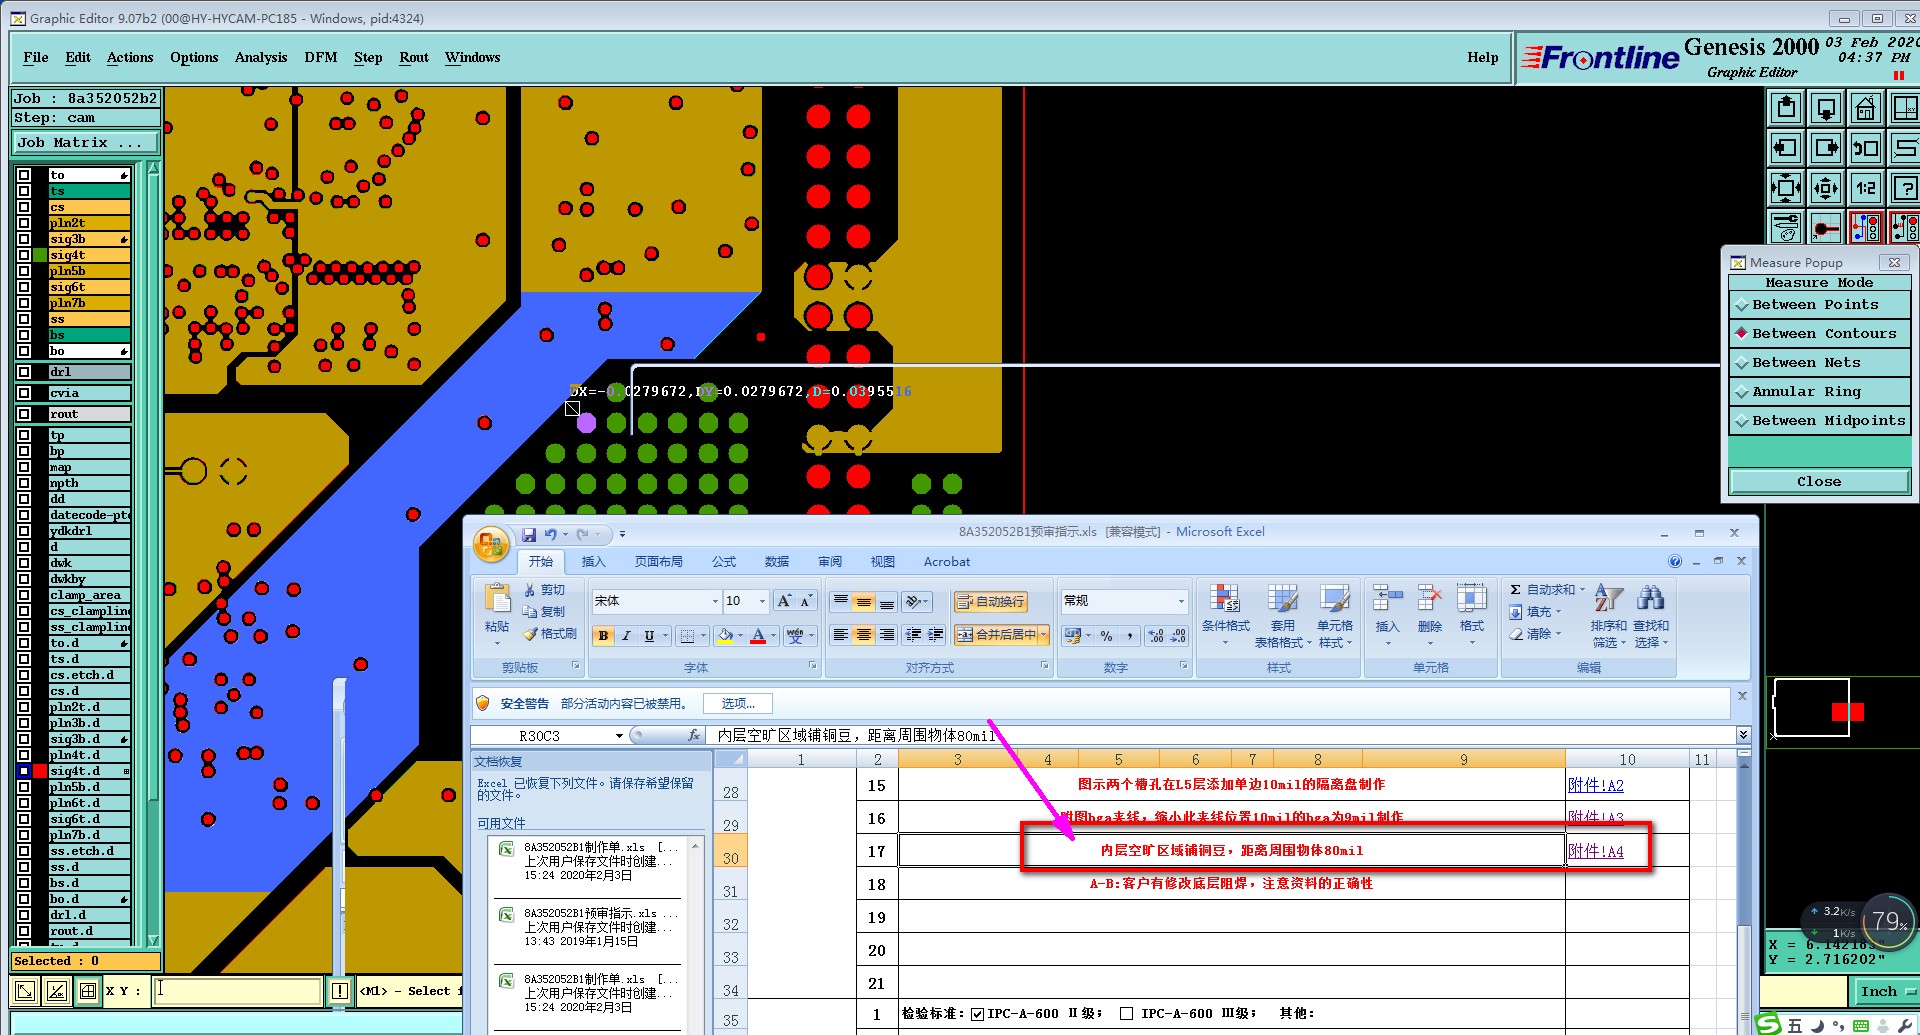This screenshot has width=1920, height=1035.
Task: Click the 1:2 zoom scale icon
Action: click(1865, 188)
